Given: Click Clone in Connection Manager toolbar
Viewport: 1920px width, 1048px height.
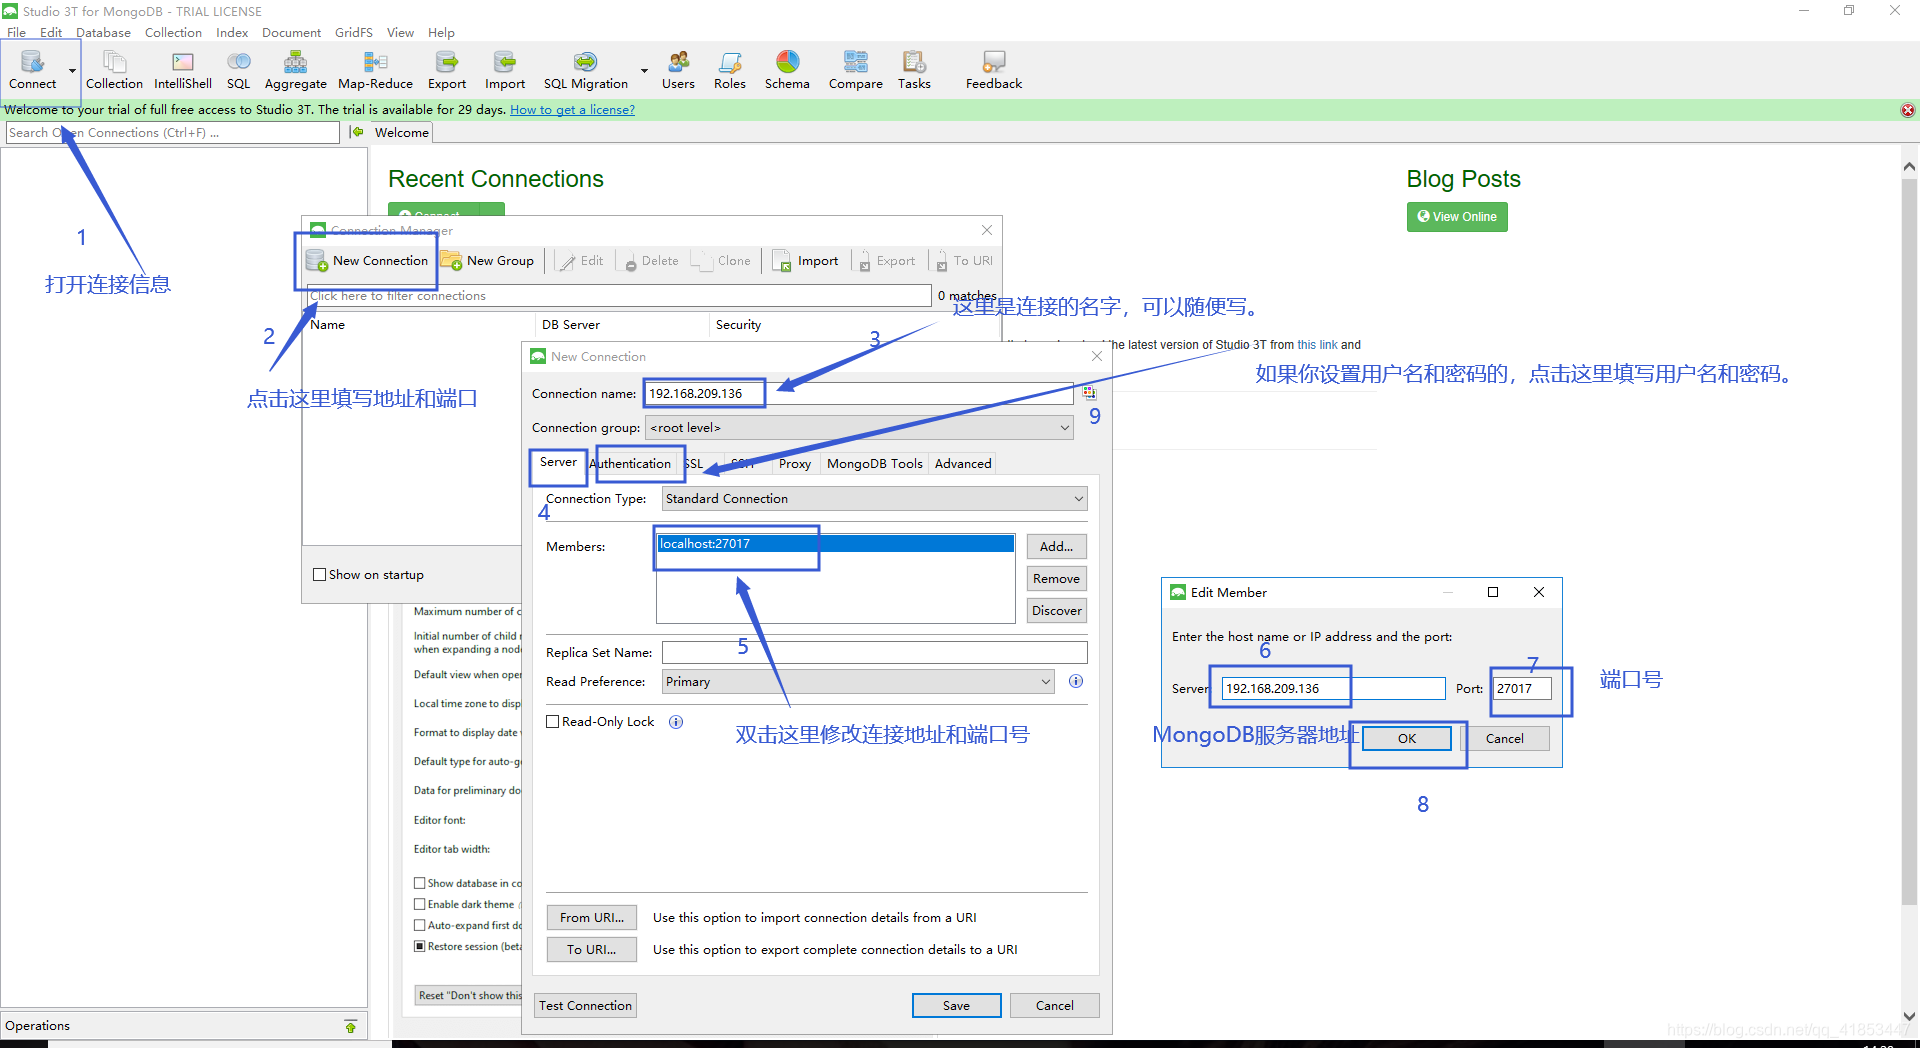Looking at the screenshot, I should [x=722, y=261].
